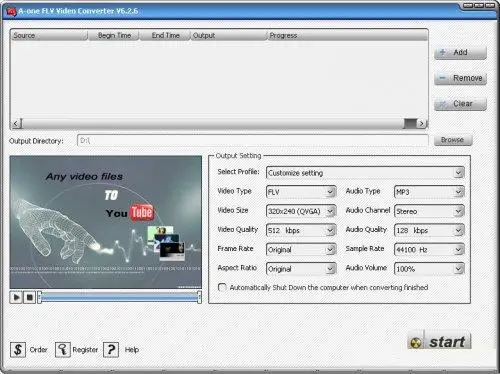The image size is (500, 374).
Task: Click the preview seek slider bar
Action: [119, 297]
